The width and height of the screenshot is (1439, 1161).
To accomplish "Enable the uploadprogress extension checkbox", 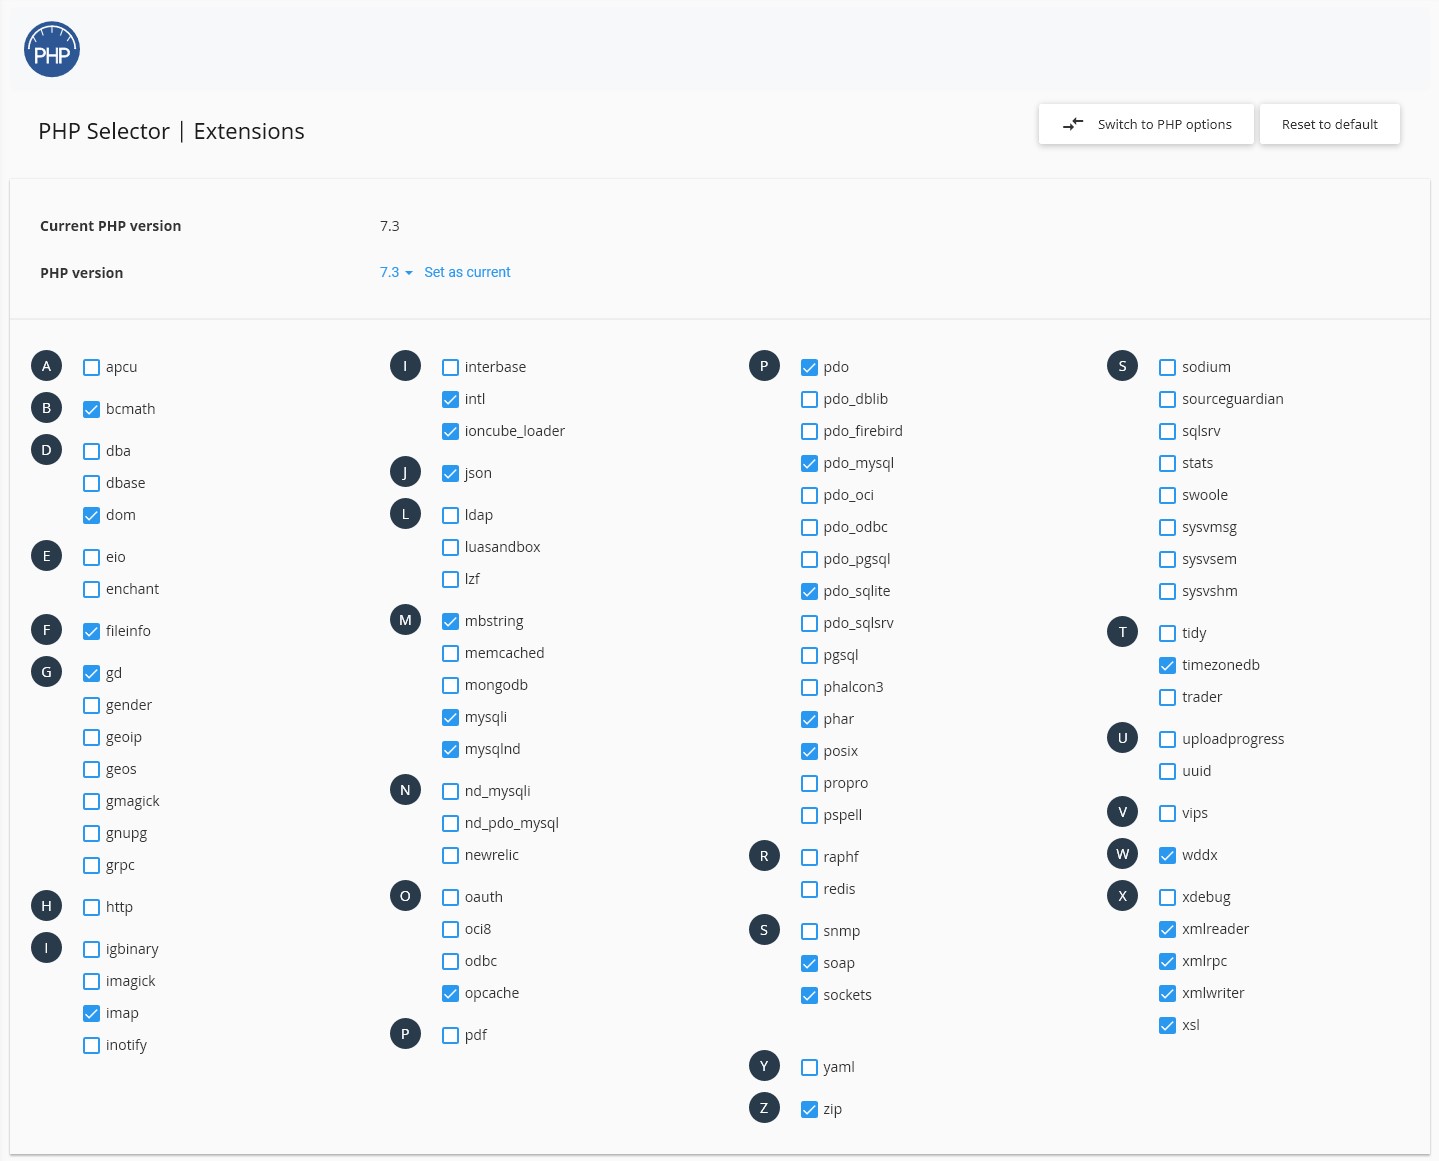I will point(1167,739).
